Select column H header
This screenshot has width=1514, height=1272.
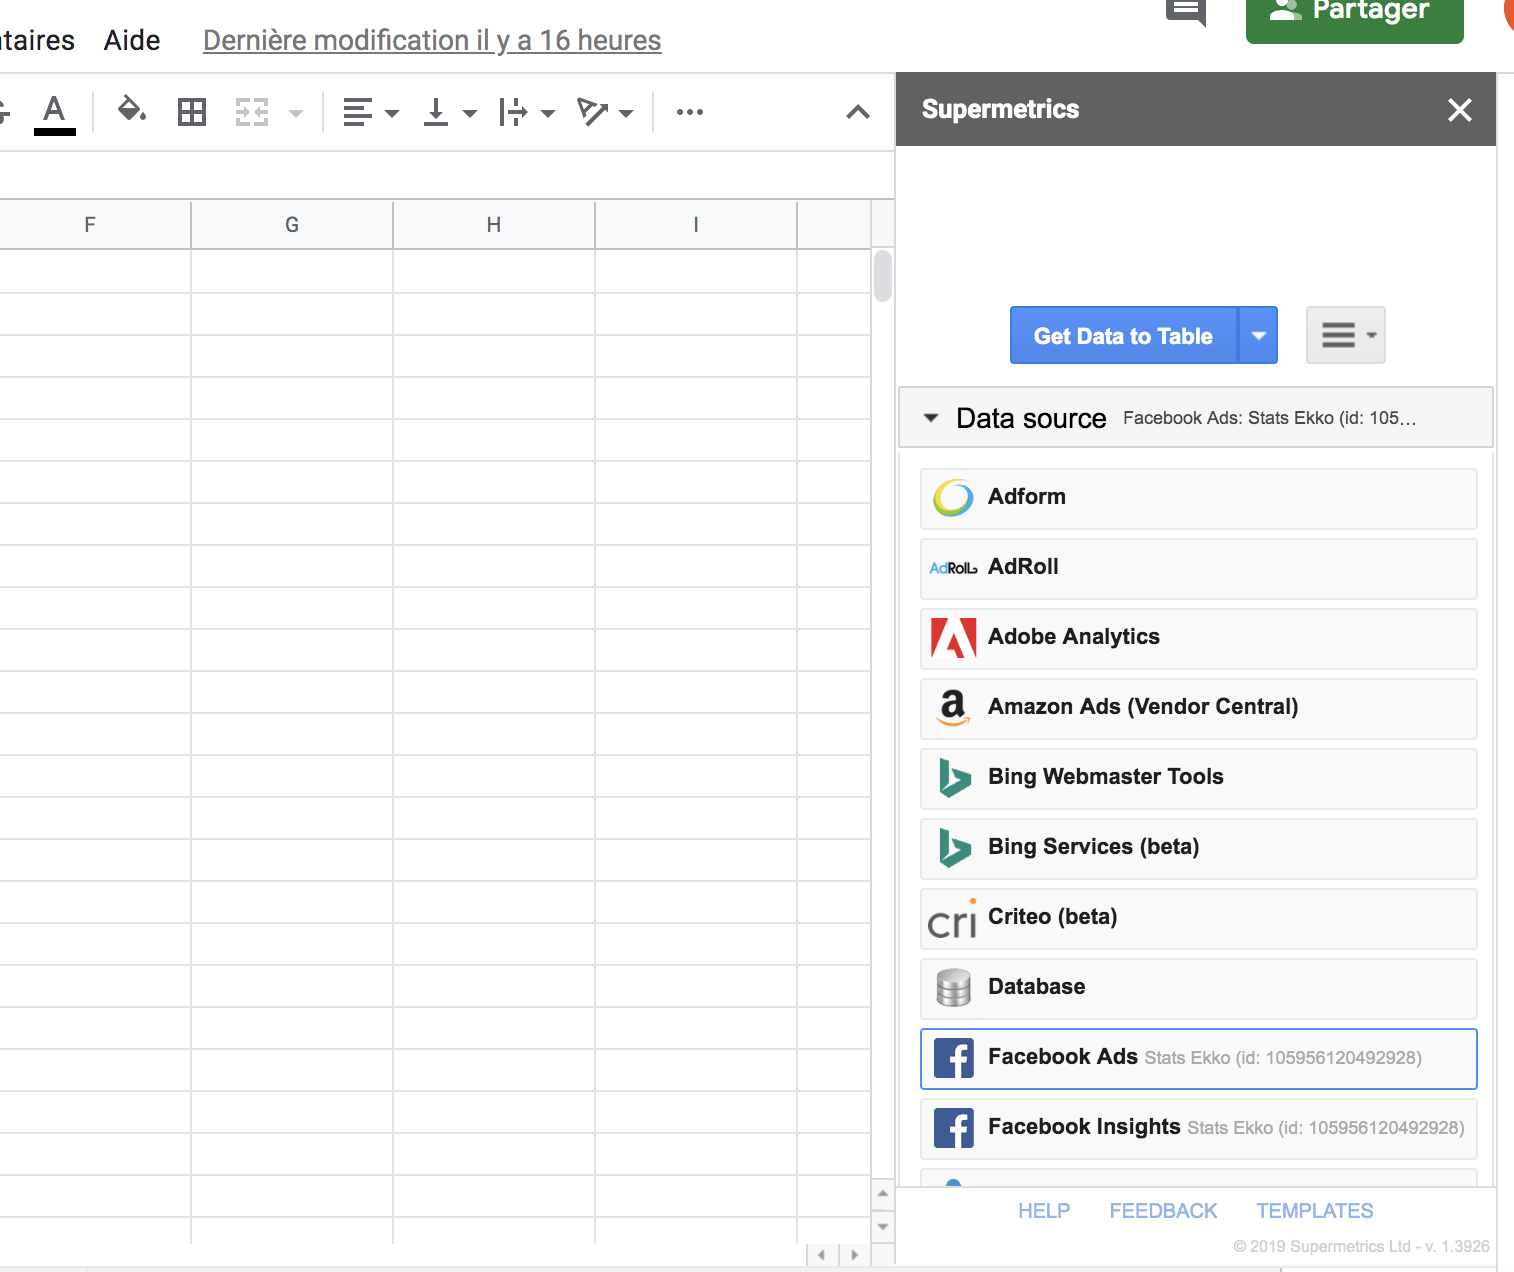point(494,225)
